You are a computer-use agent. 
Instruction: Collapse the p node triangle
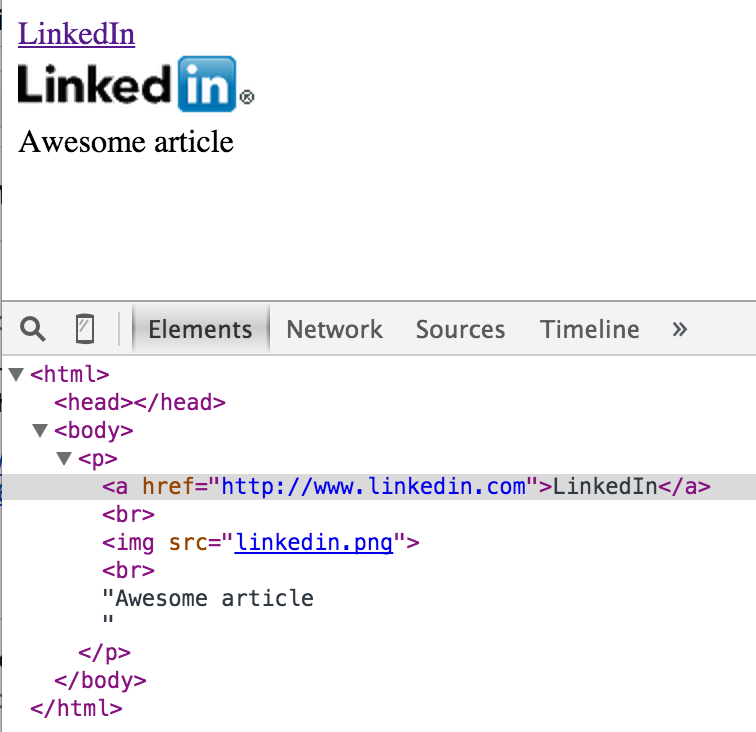click(x=64, y=458)
